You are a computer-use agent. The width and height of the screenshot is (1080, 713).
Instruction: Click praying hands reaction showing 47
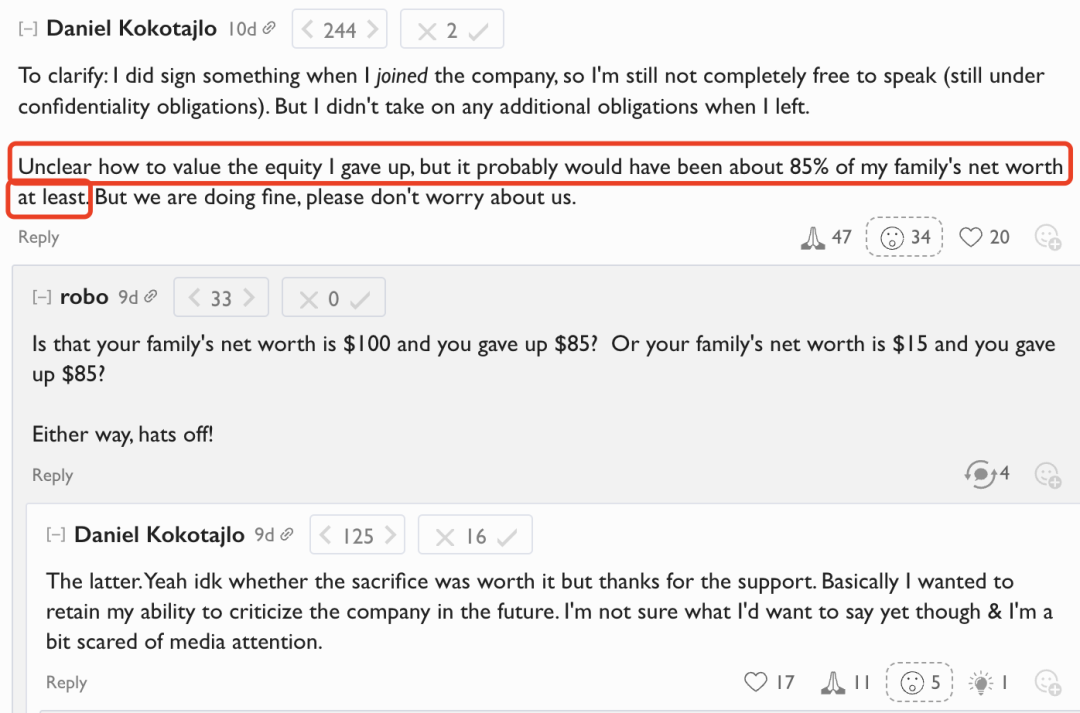[826, 237]
